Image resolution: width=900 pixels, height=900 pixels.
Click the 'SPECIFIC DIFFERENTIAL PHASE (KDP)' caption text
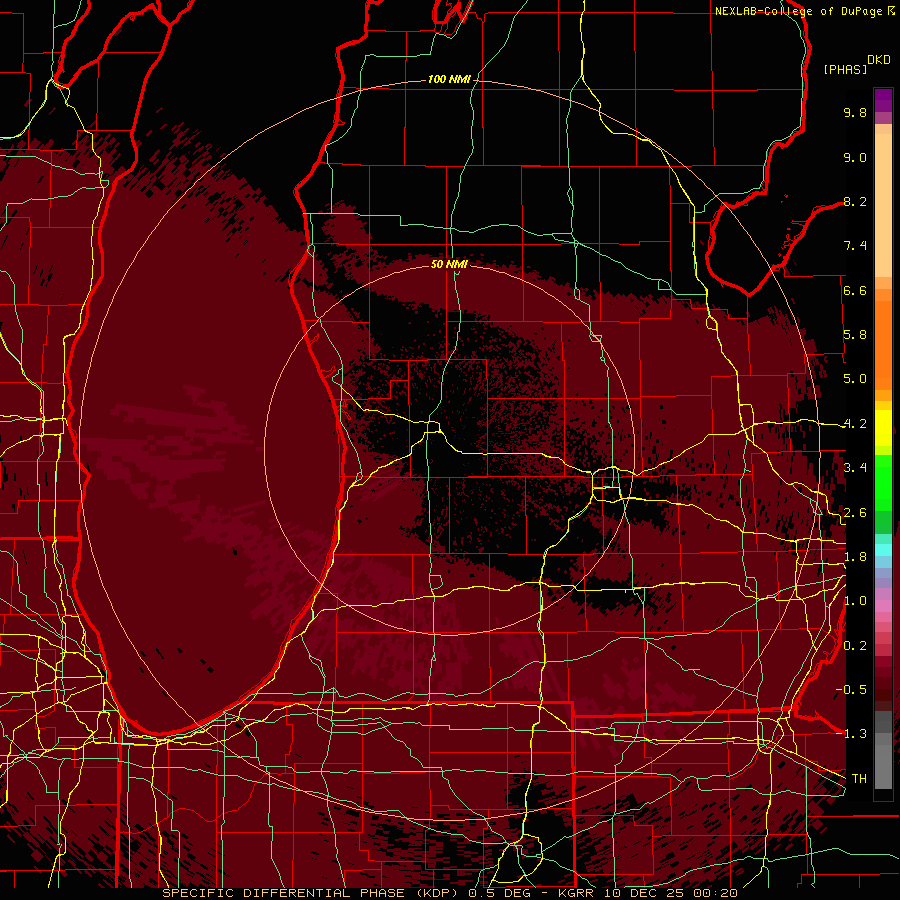313,893
